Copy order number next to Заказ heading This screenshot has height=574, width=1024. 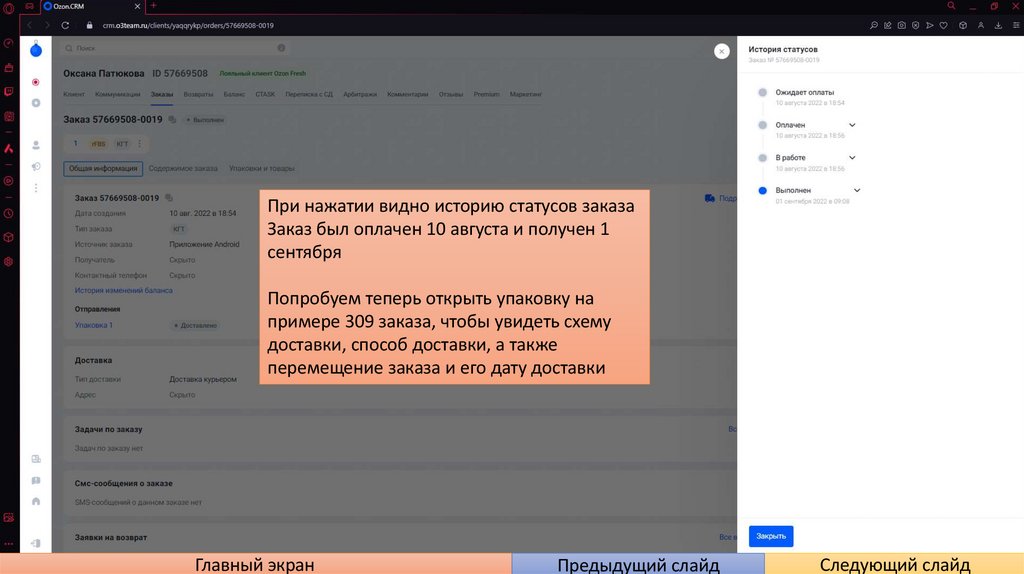pyautogui.click(x=172, y=120)
